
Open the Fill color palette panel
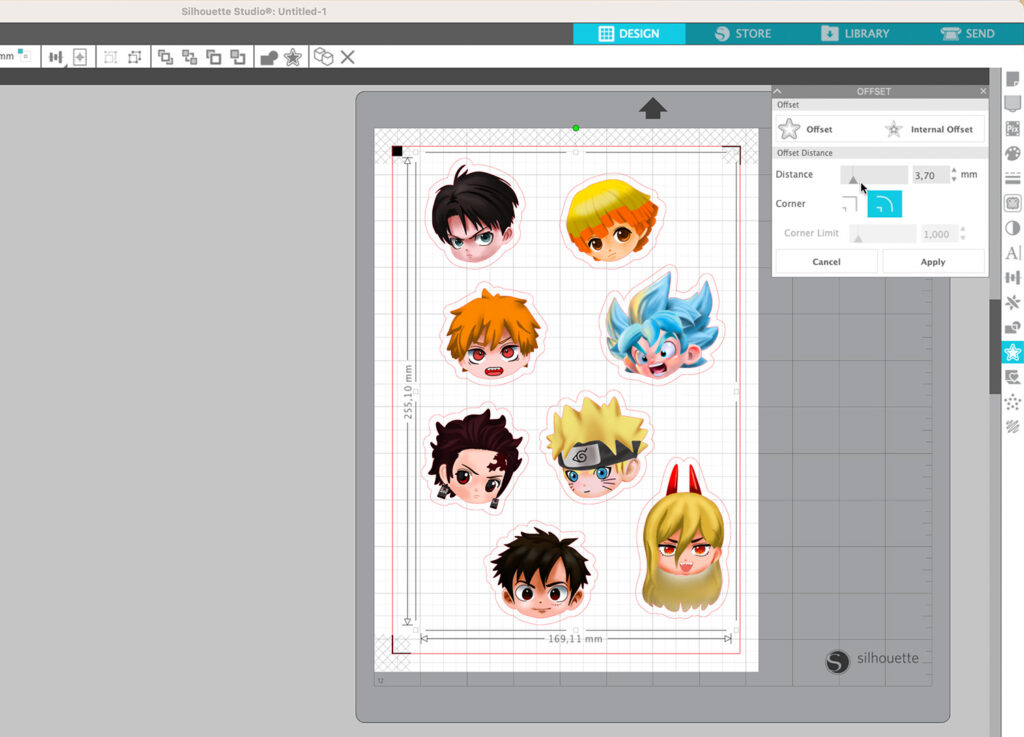pos(1012,154)
